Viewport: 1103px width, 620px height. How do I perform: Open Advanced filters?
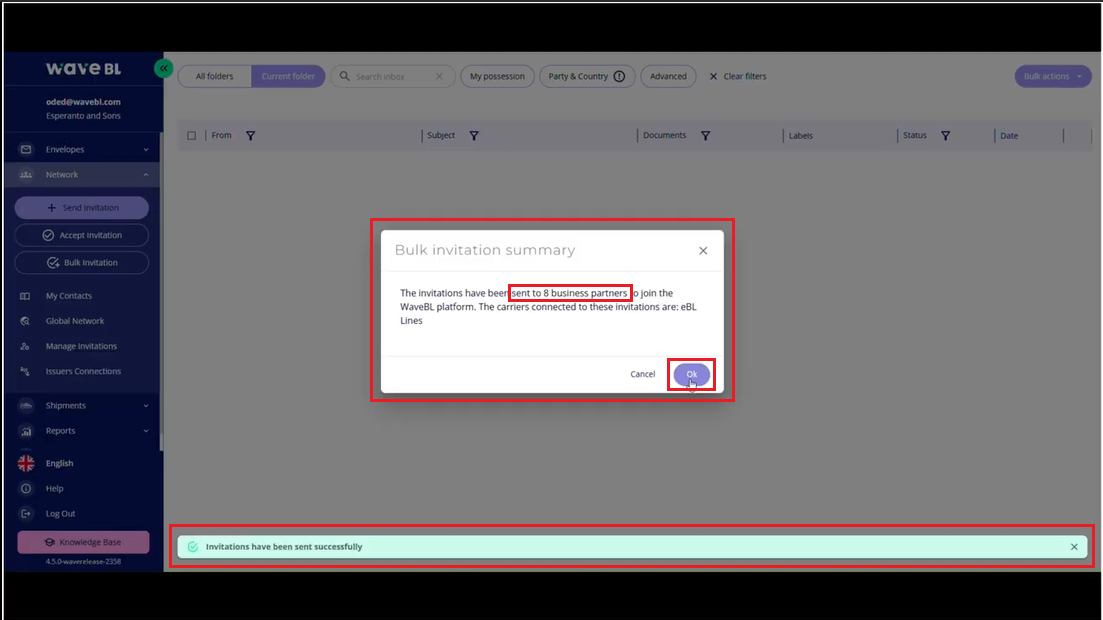coord(668,76)
